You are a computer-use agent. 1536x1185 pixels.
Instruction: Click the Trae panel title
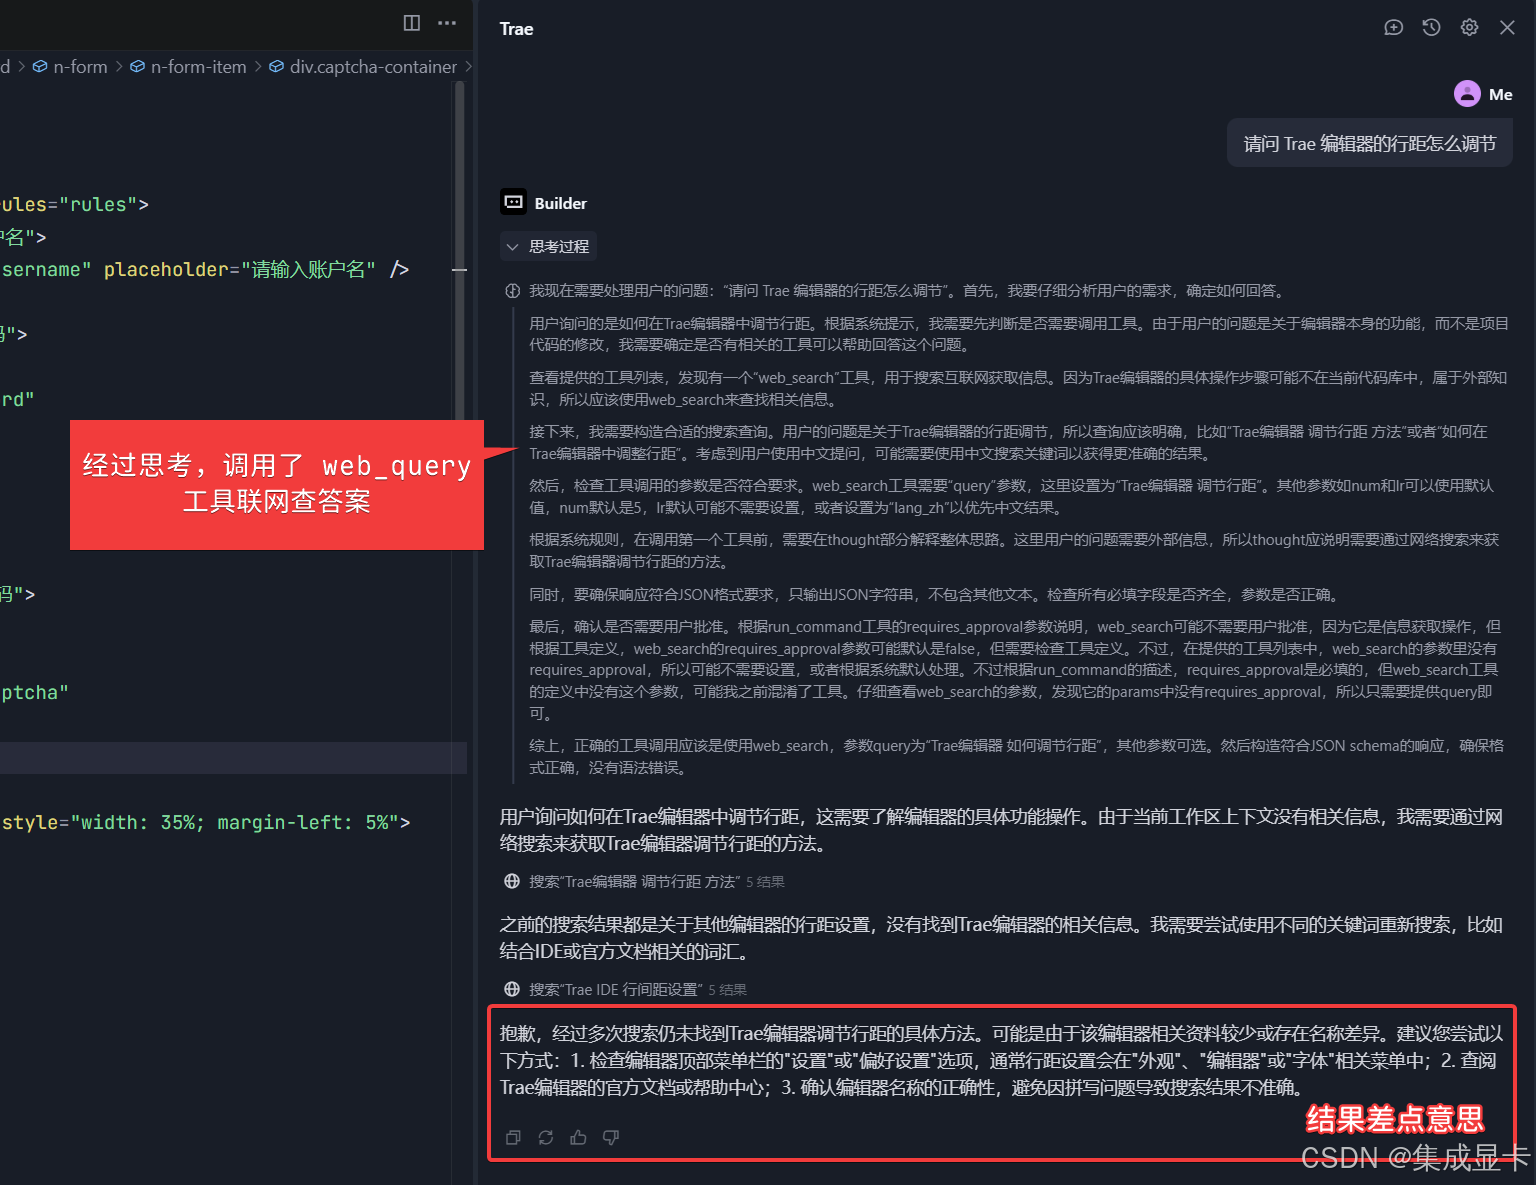click(x=516, y=29)
